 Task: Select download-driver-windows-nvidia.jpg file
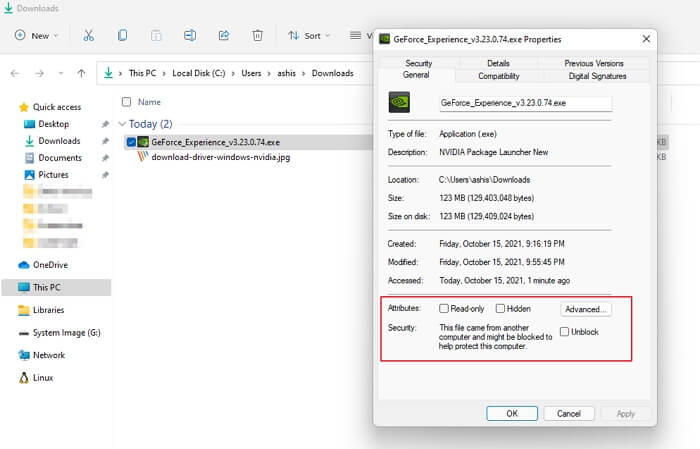pyautogui.click(x=221, y=157)
